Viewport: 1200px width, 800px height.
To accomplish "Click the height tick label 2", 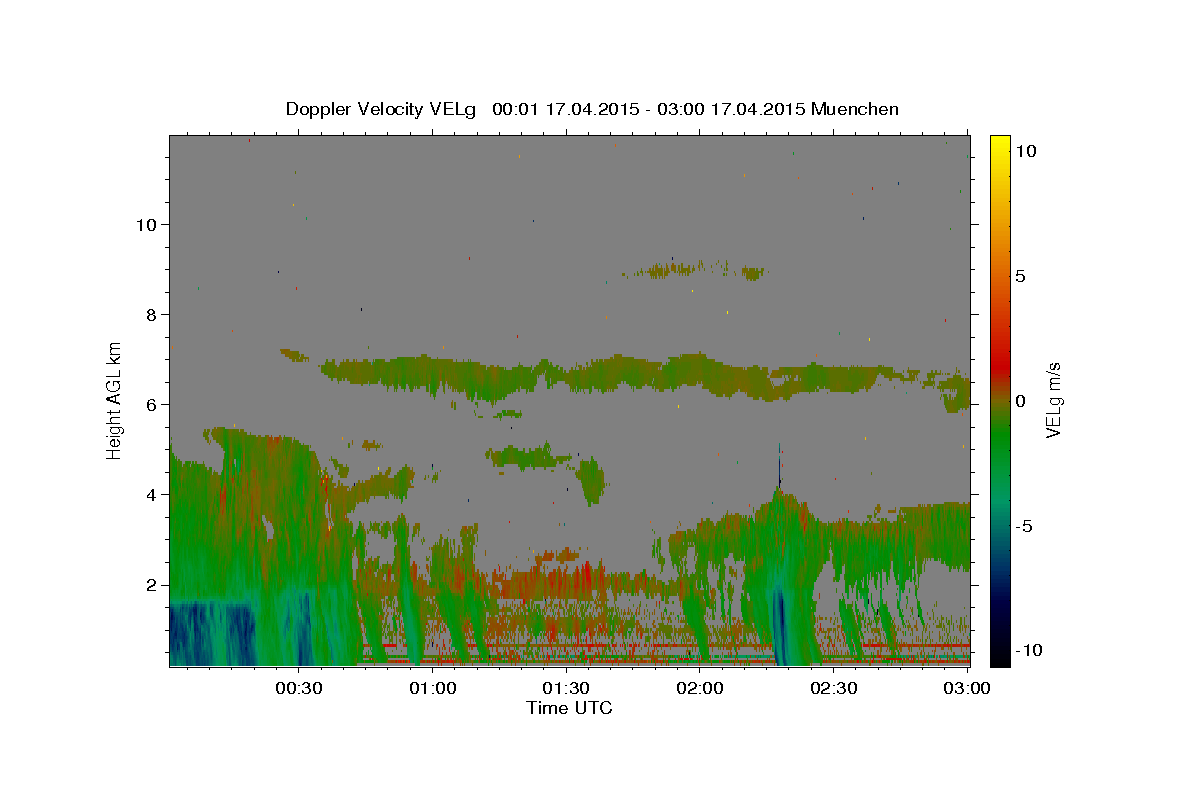I will tap(152, 585).
